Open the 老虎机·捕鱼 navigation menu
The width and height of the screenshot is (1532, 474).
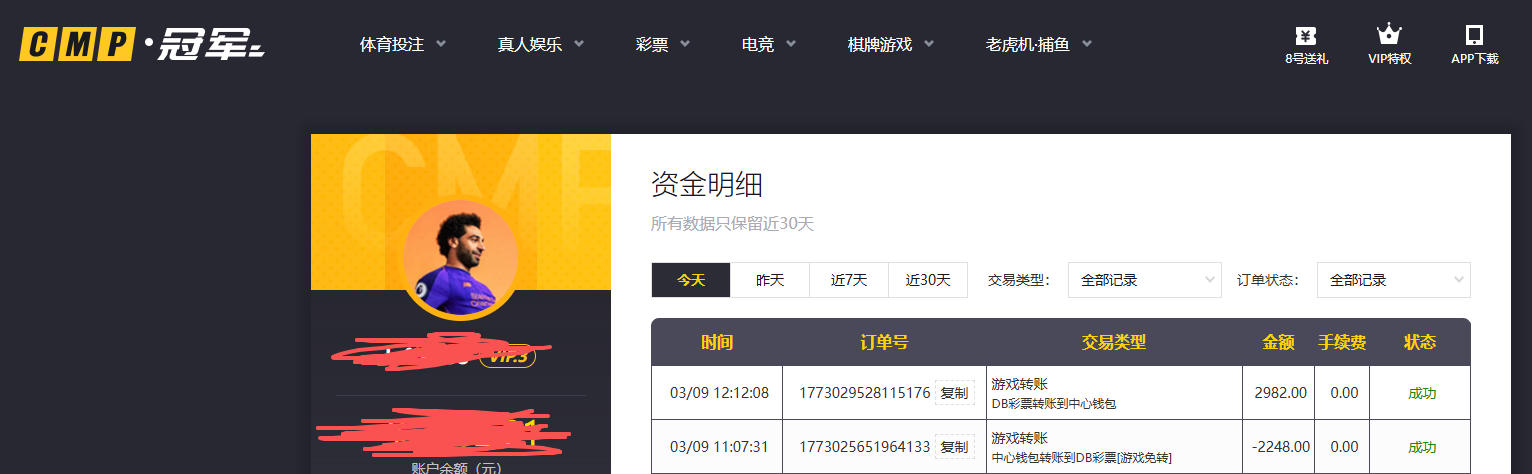[1038, 45]
